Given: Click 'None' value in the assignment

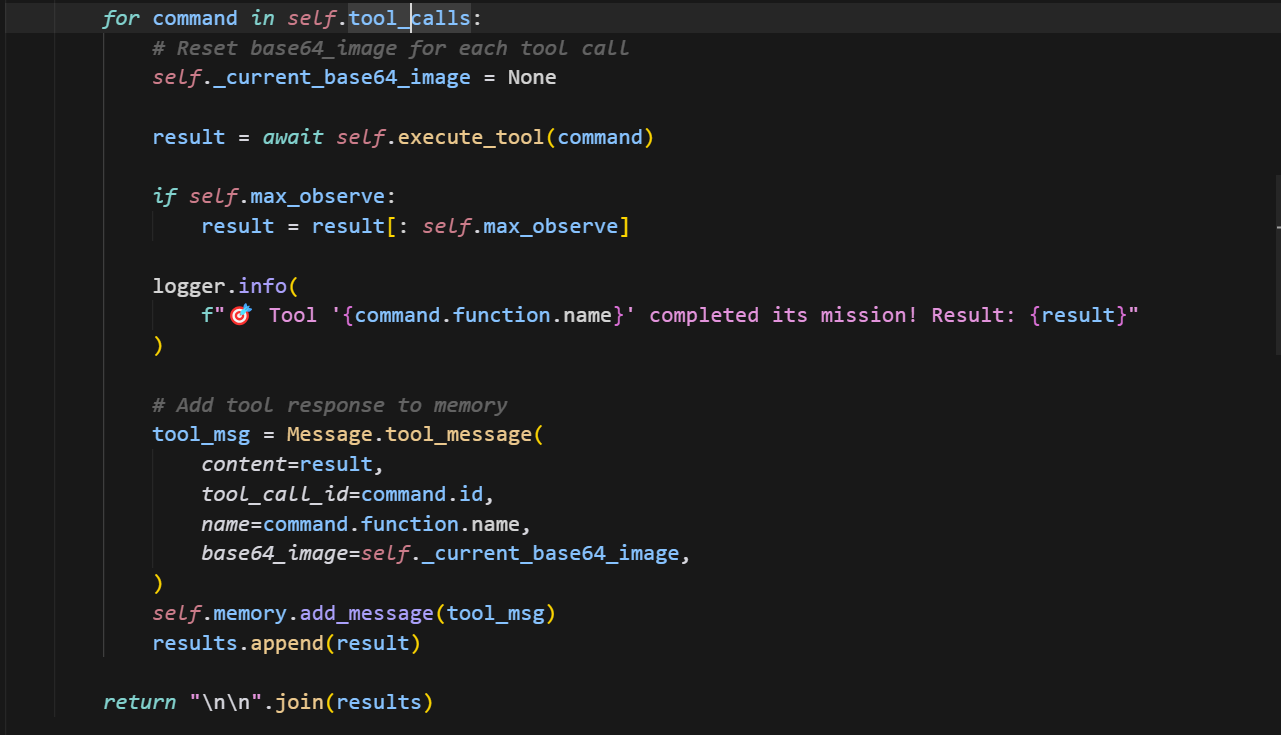Looking at the screenshot, I should coord(532,77).
